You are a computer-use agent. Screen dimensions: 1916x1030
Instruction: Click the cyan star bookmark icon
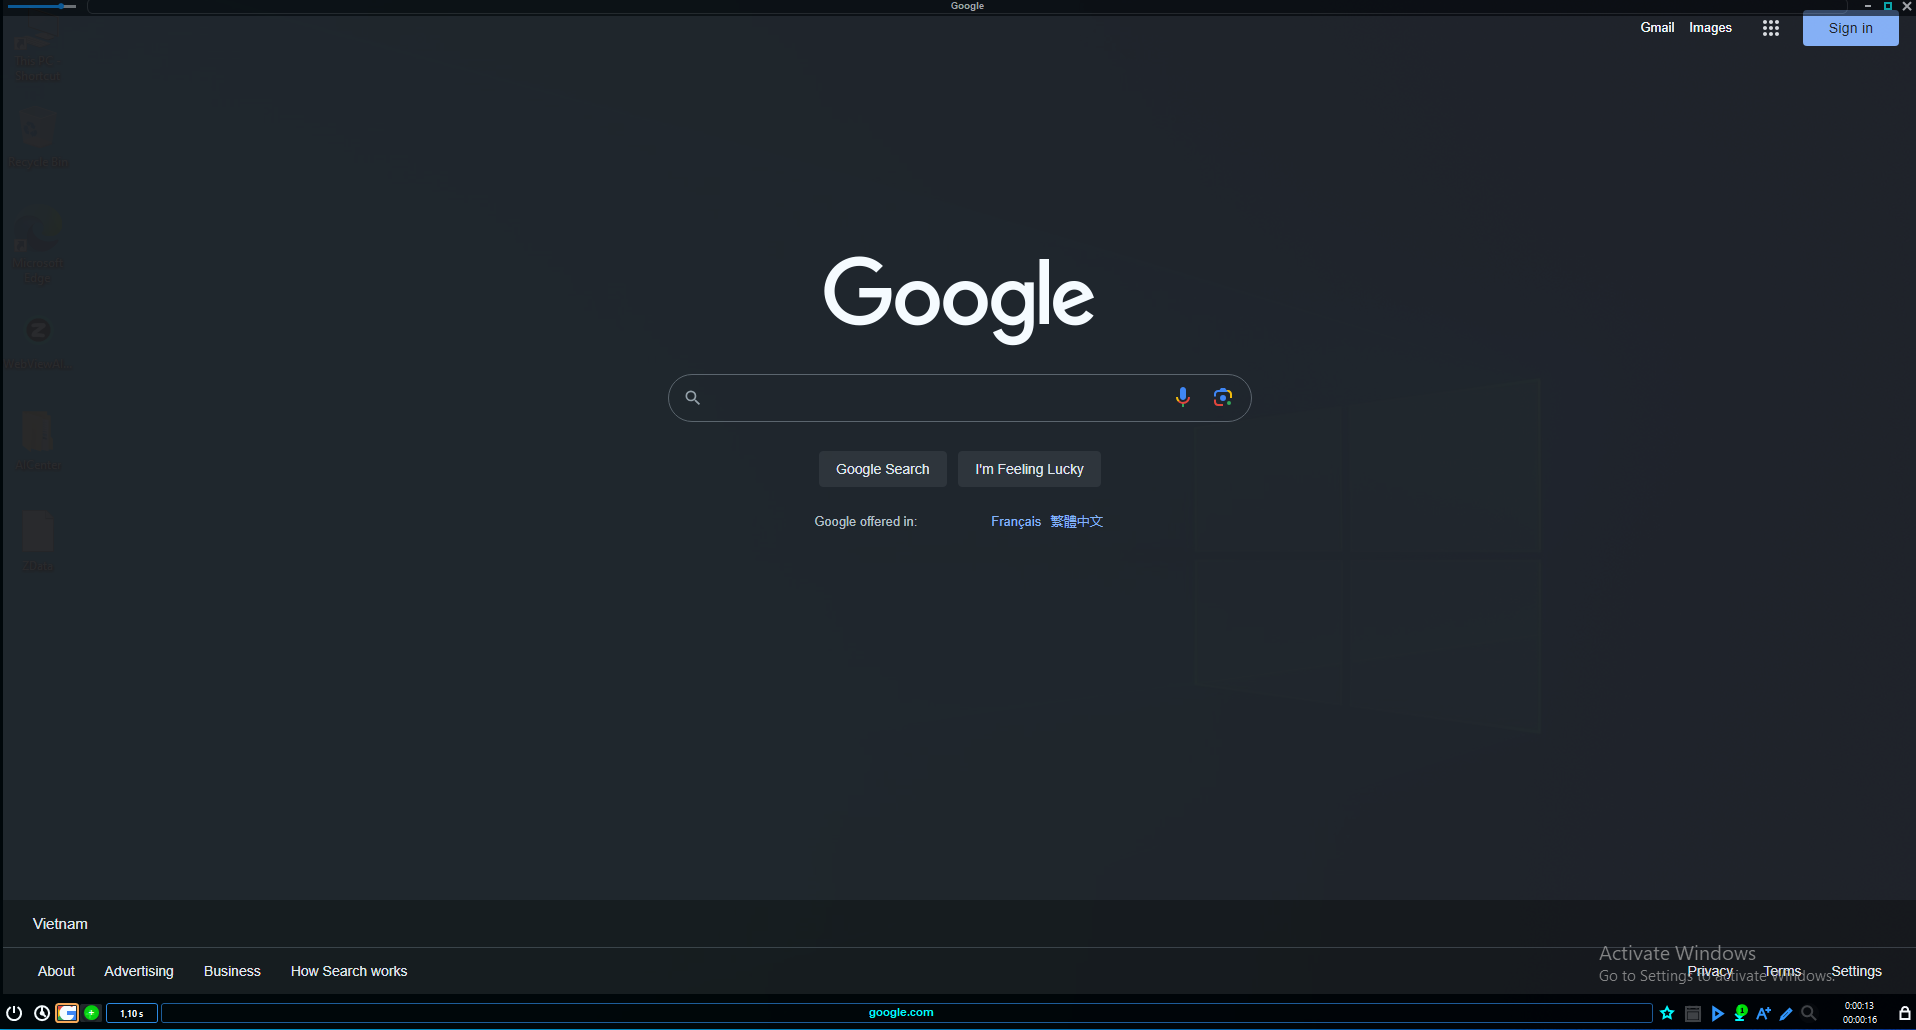(1667, 1013)
